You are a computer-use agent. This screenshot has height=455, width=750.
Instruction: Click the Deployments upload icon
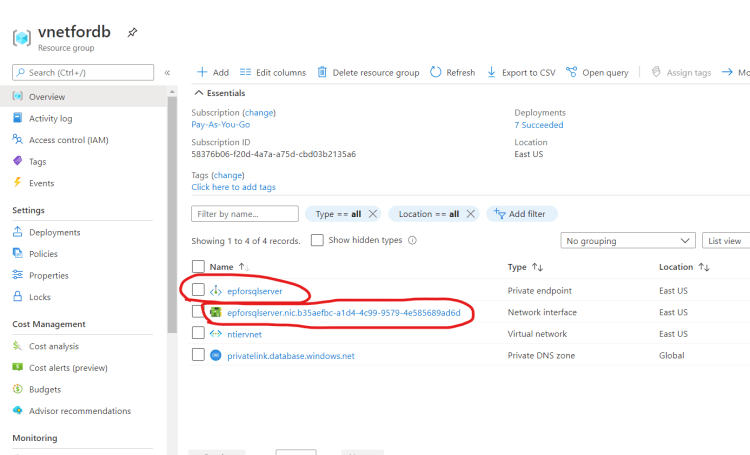18,232
